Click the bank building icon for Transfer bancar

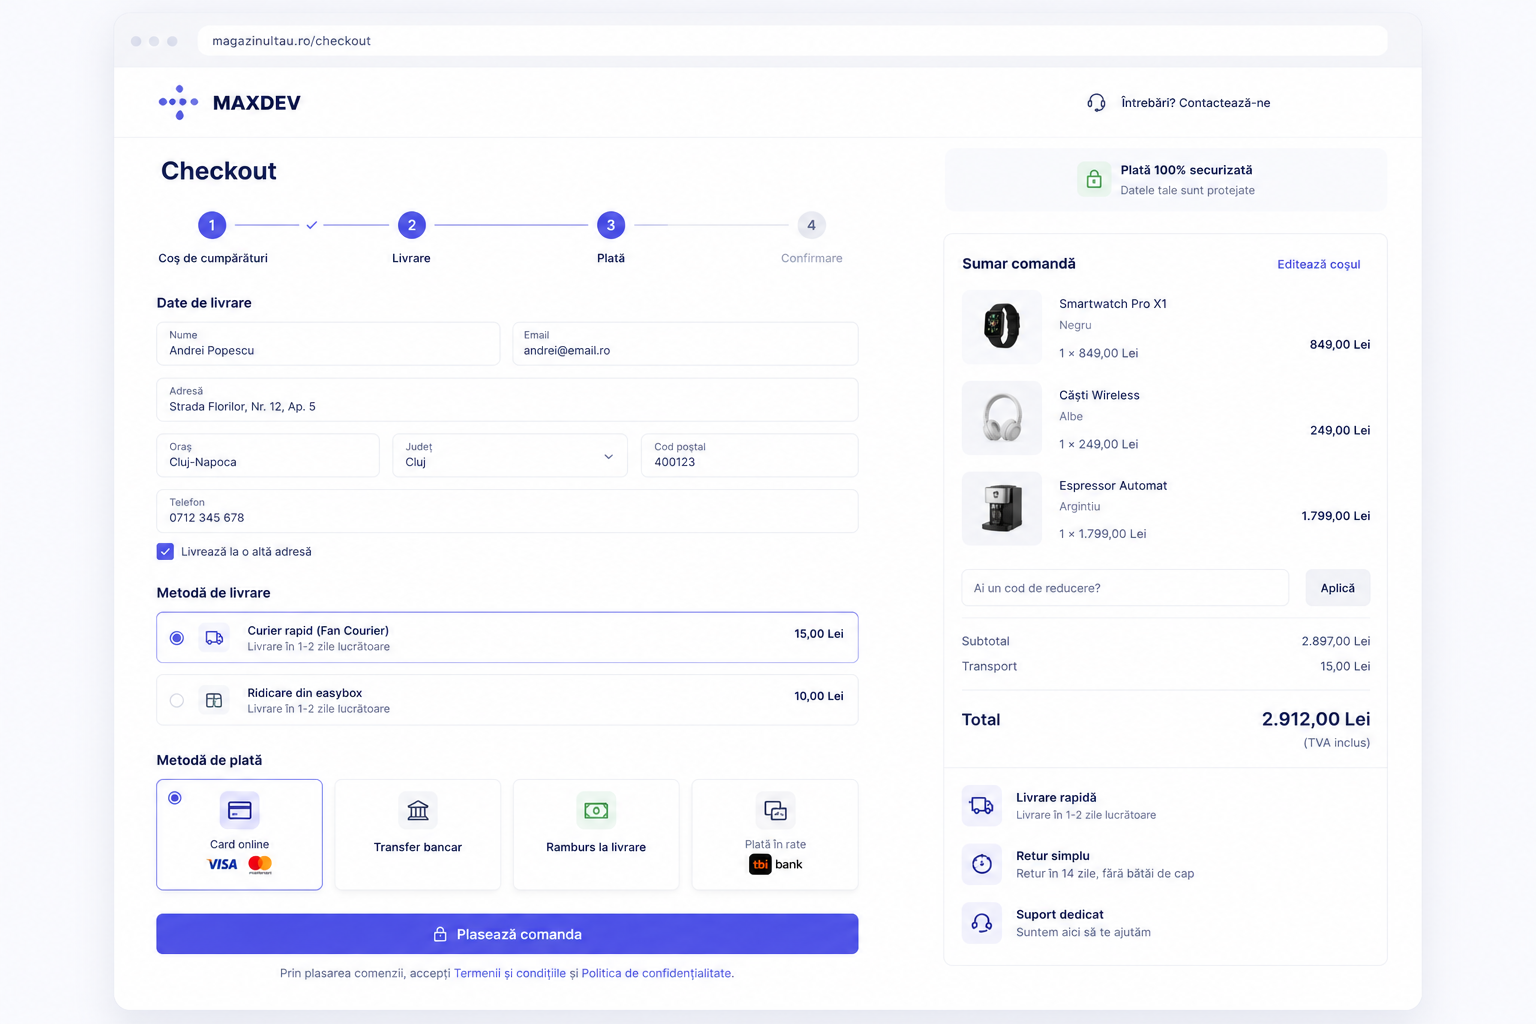click(418, 810)
